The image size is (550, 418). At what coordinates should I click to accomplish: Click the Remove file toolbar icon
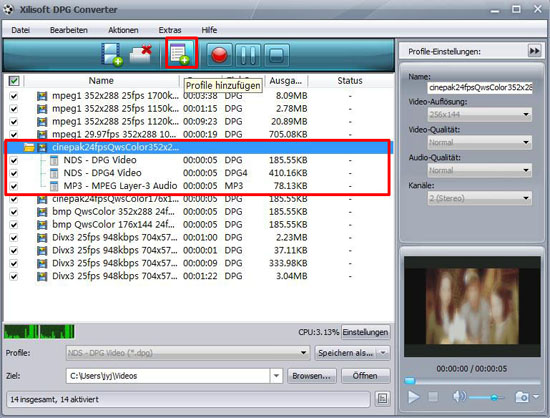click(141, 54)
